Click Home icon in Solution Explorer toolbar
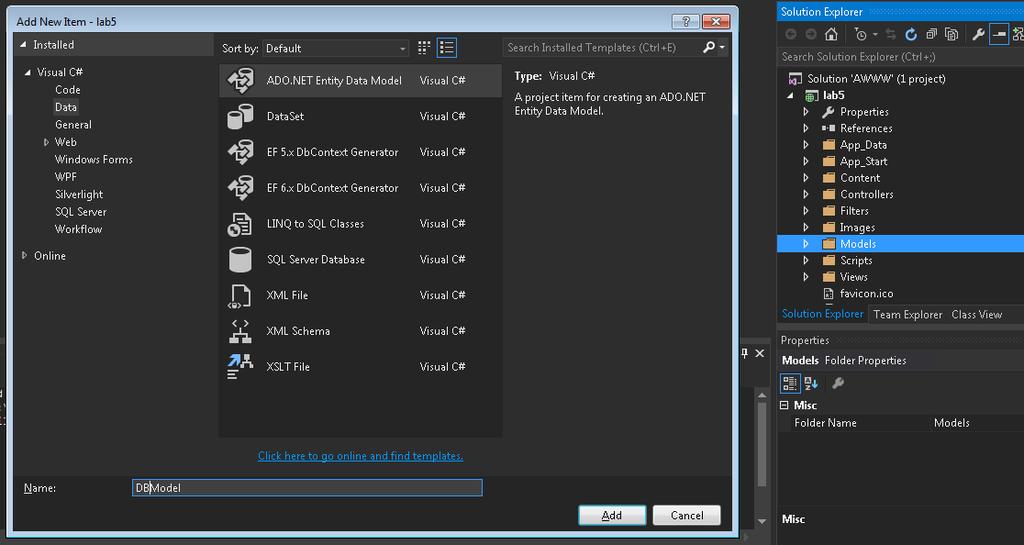 (x=831, y=35)
